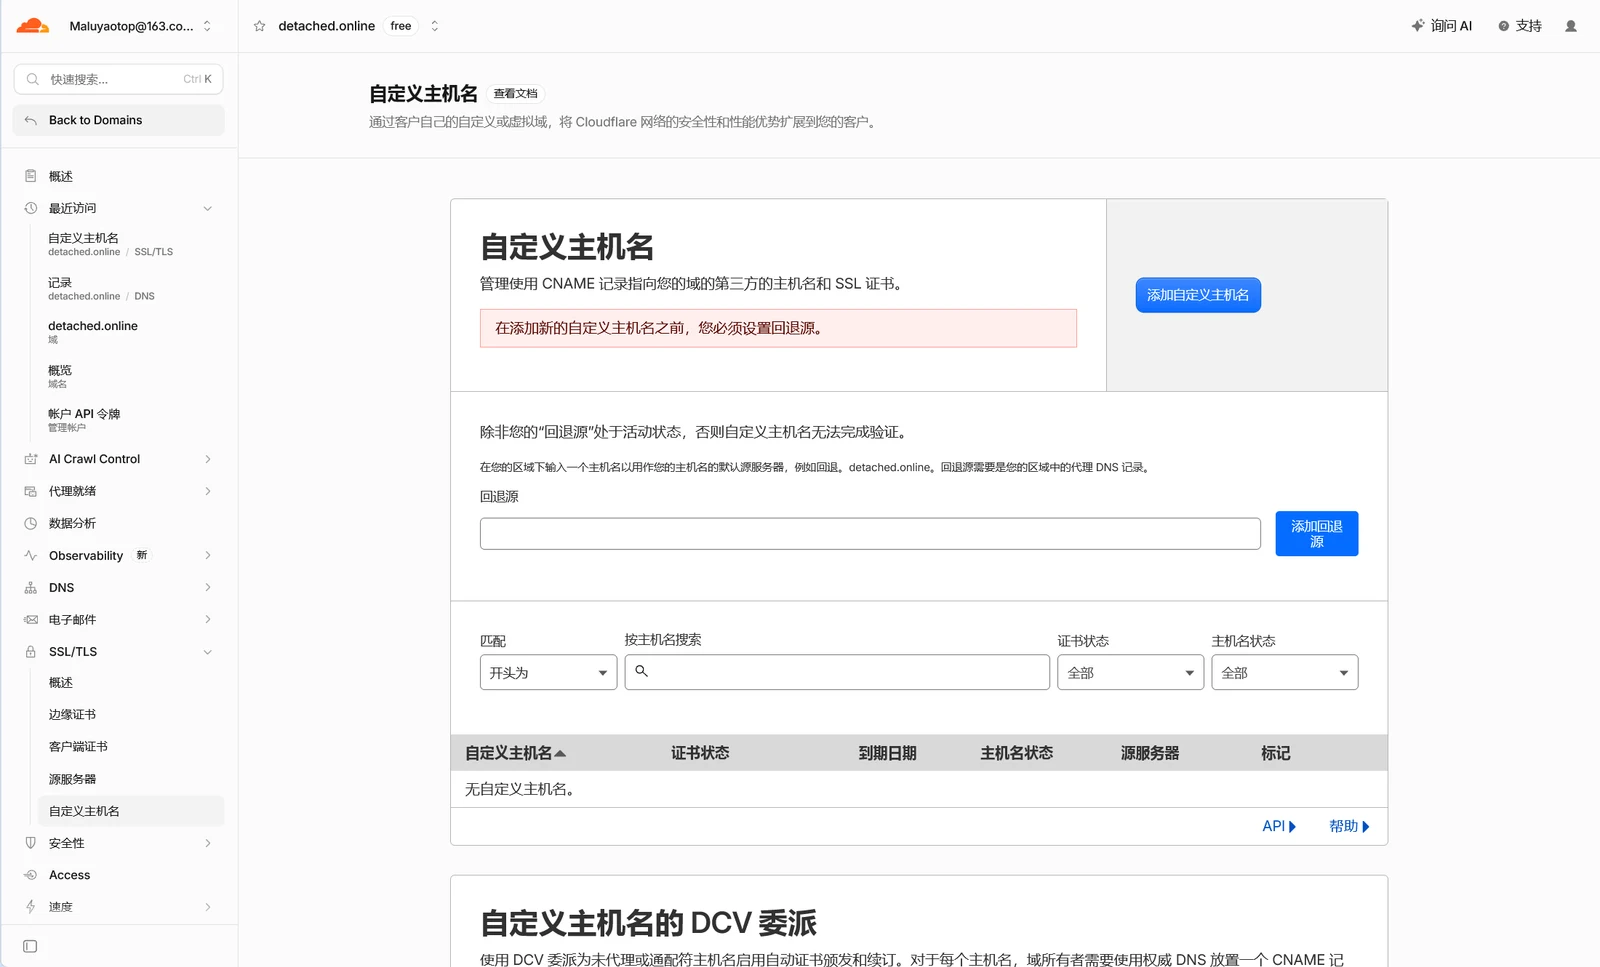
Task: Expand the DNS menu chevron
Action: (208, 587)
